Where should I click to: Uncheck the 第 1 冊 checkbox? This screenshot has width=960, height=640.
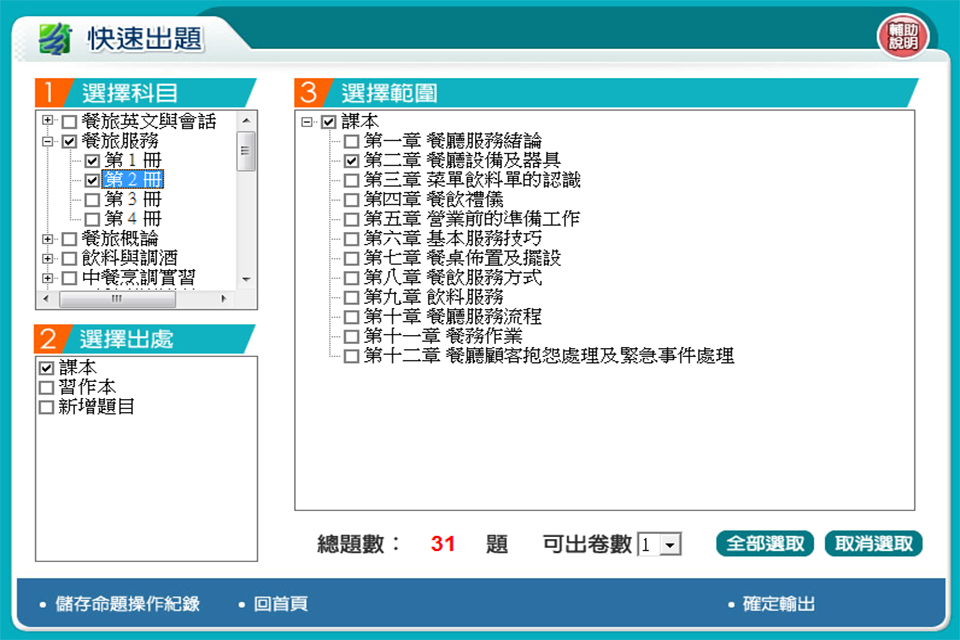92,161
